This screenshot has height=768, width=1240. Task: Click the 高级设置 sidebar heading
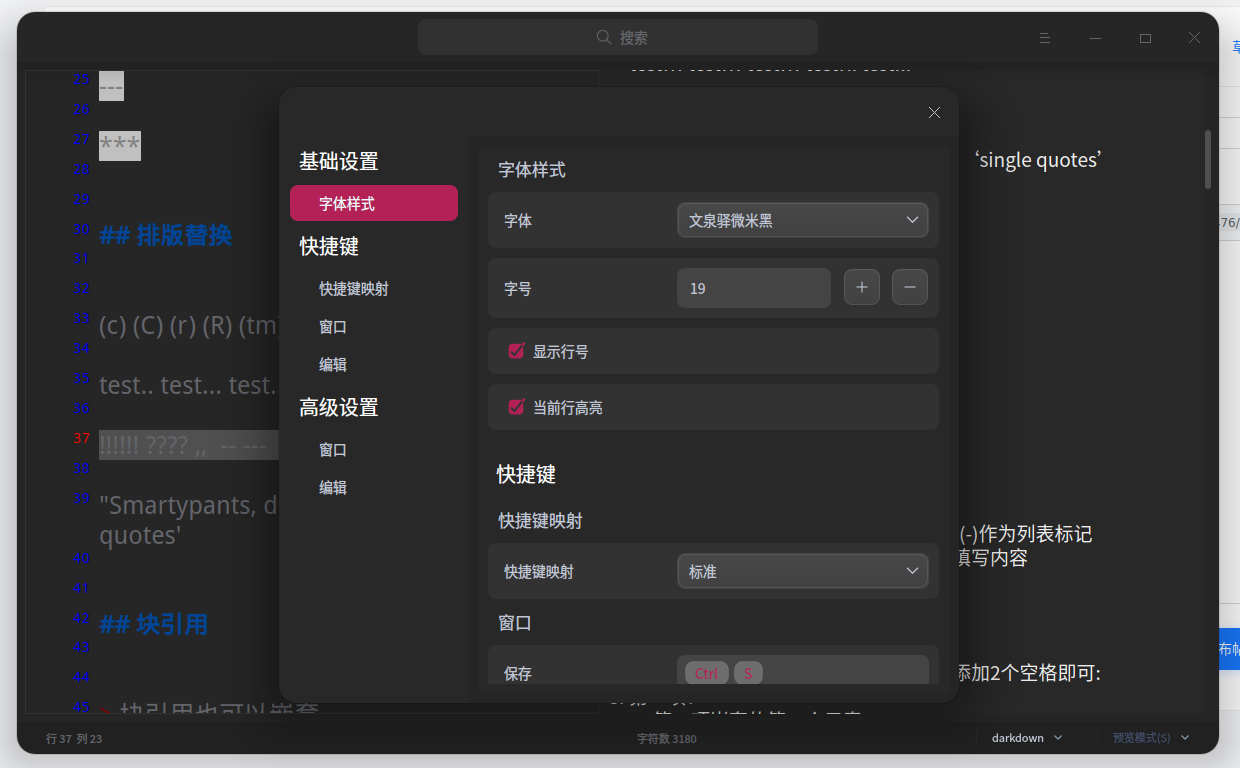click(x=339, y=407)
